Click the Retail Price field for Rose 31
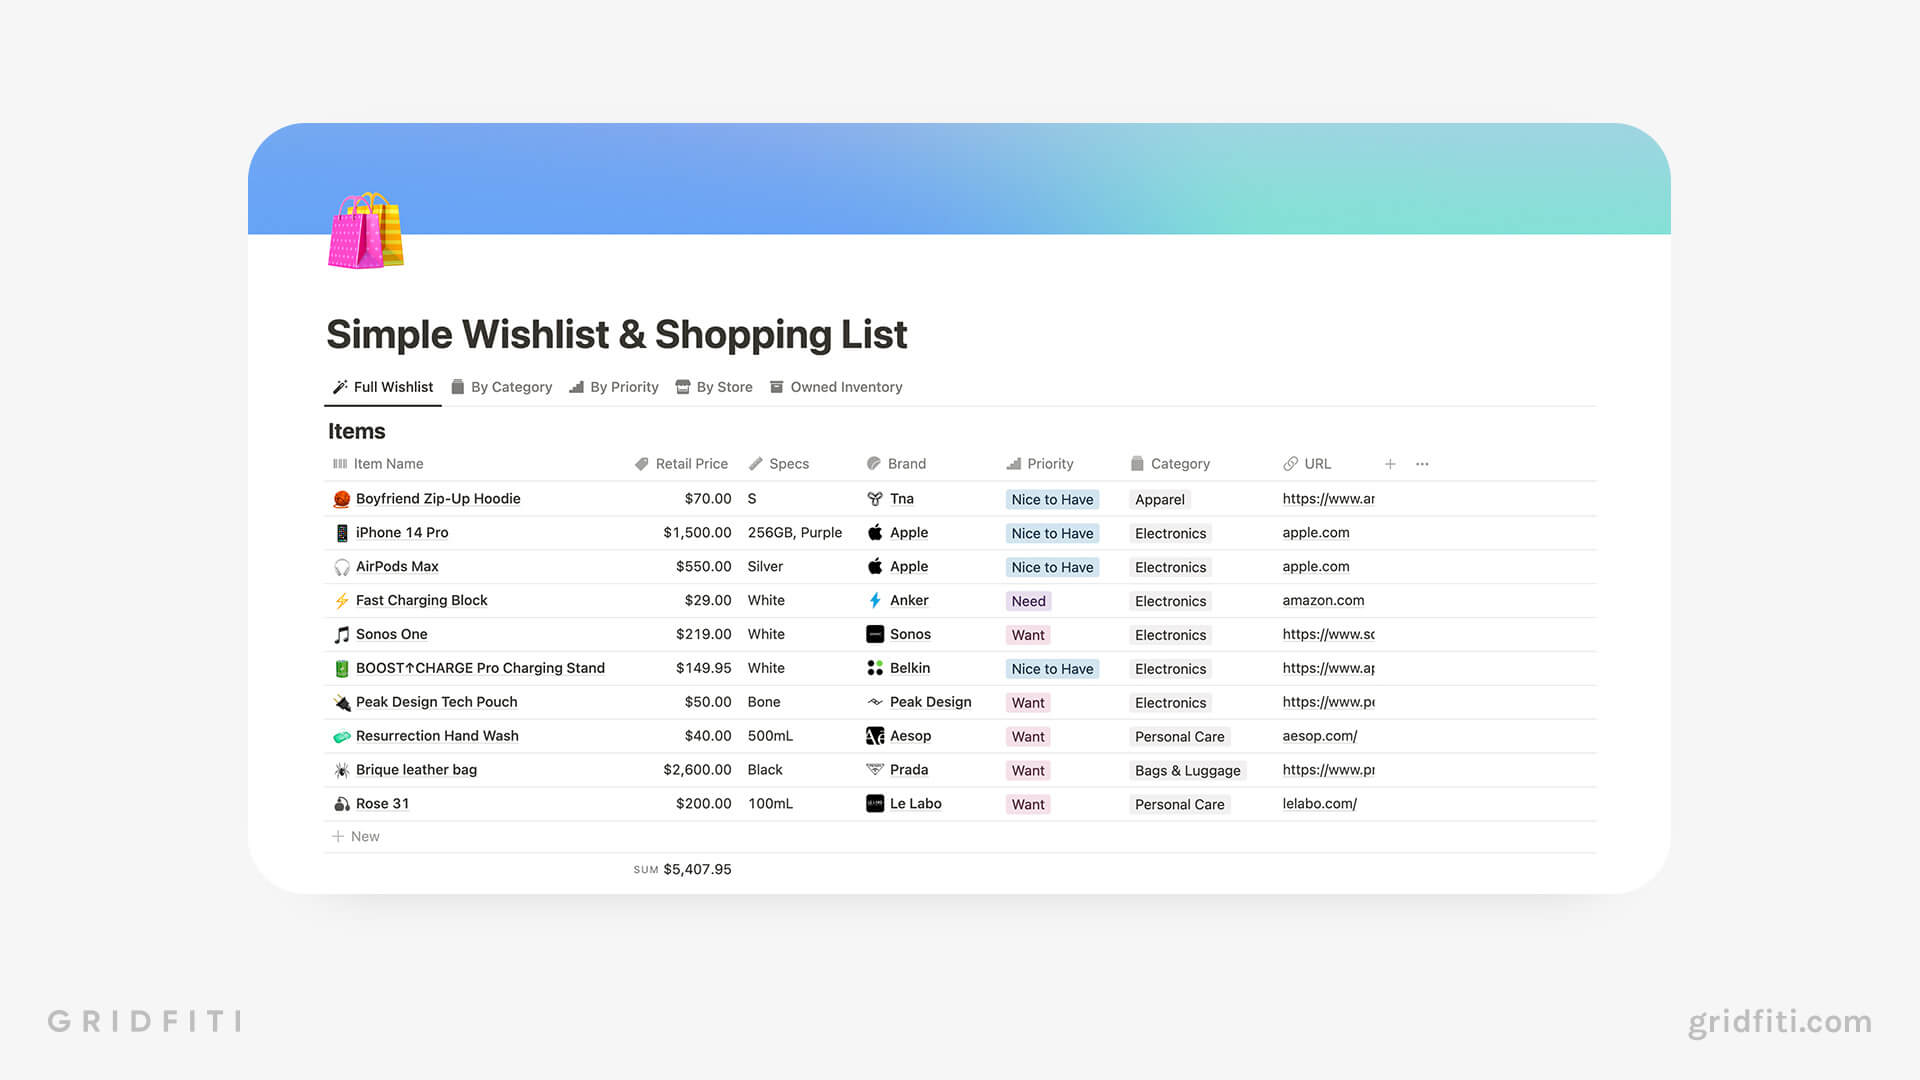The height and width of the screenshot is (1080, 1920). pos(679,803)
